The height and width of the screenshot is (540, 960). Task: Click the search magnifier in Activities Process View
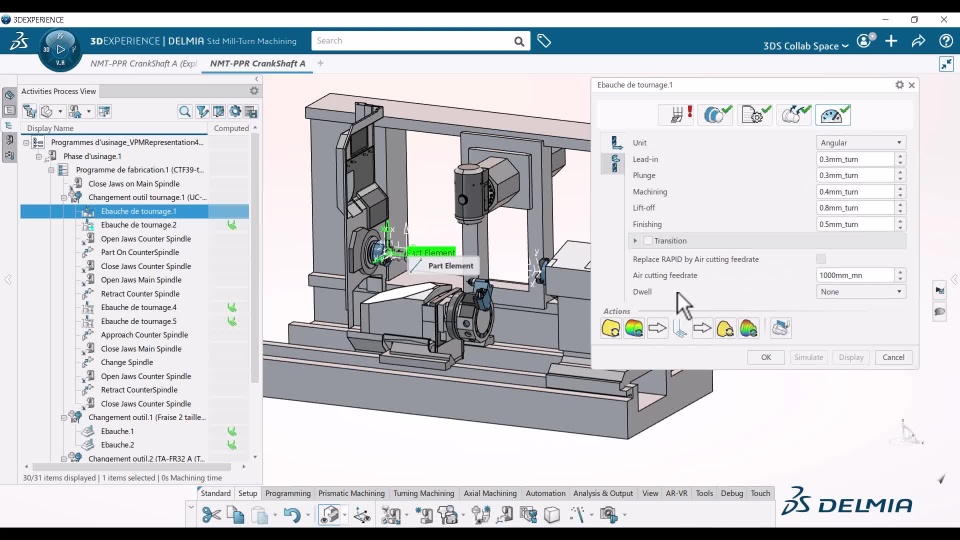pos(184,111)
